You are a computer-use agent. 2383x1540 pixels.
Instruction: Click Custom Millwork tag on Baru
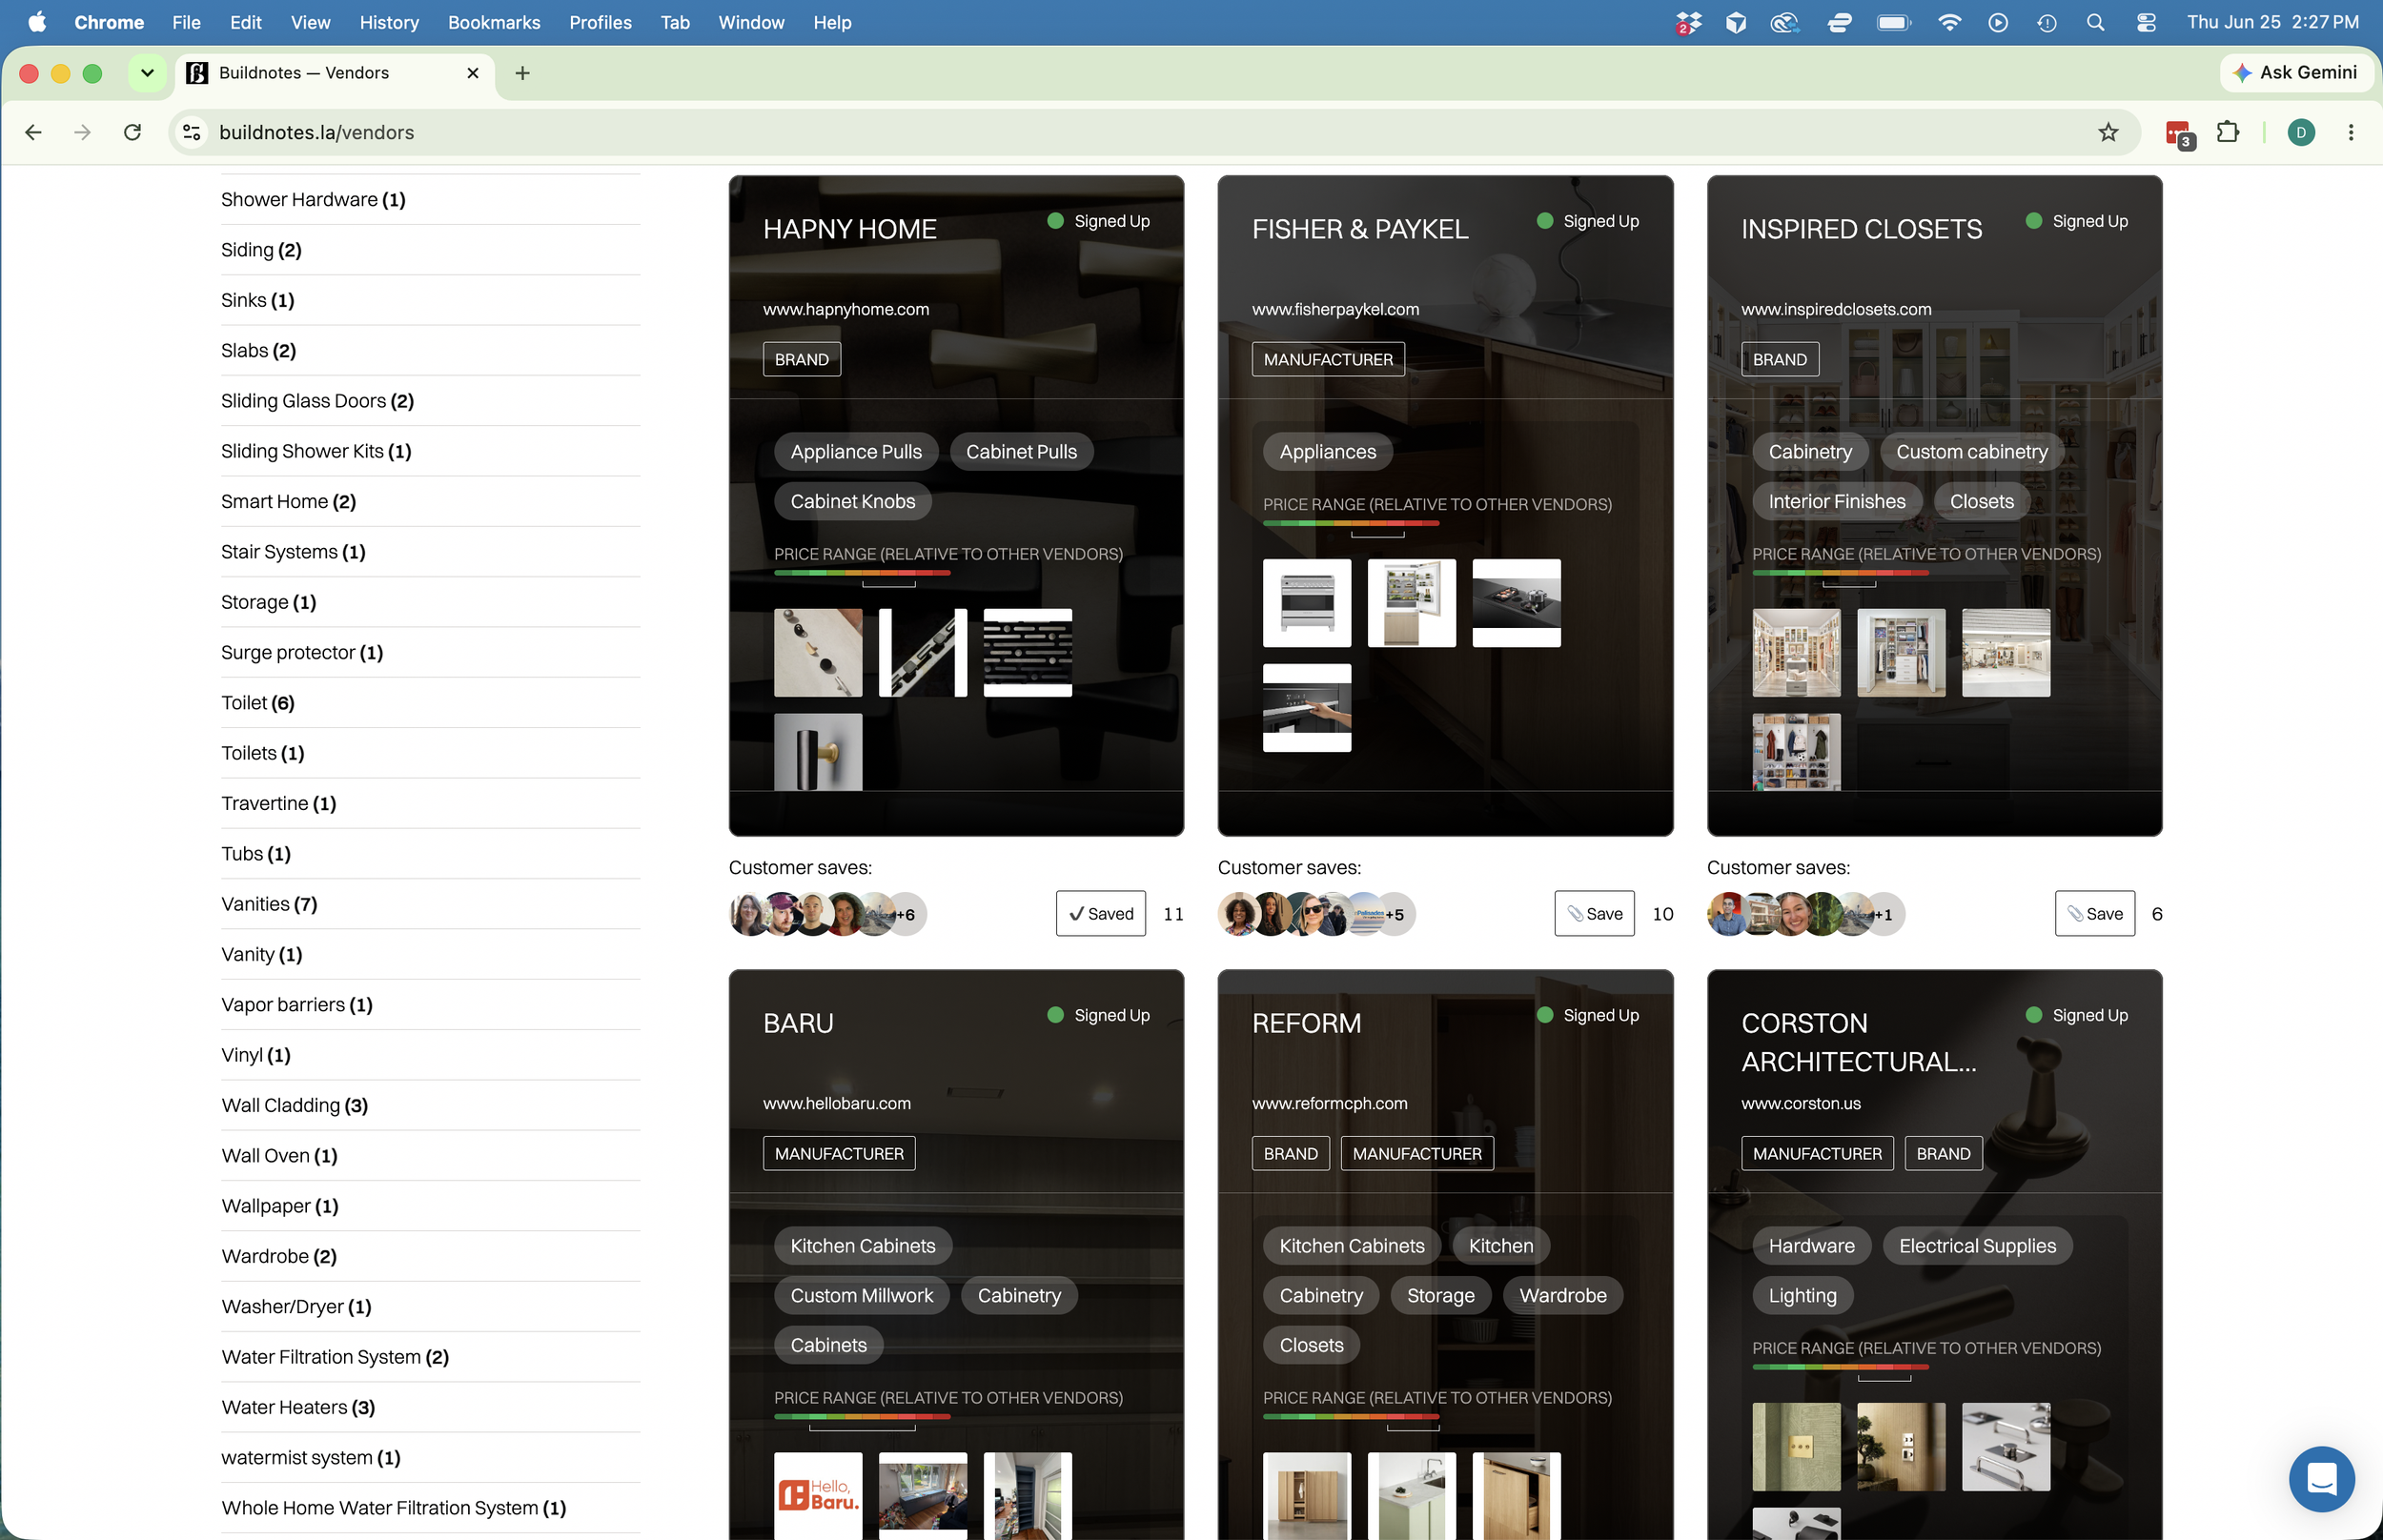[x=861, y=1295]
